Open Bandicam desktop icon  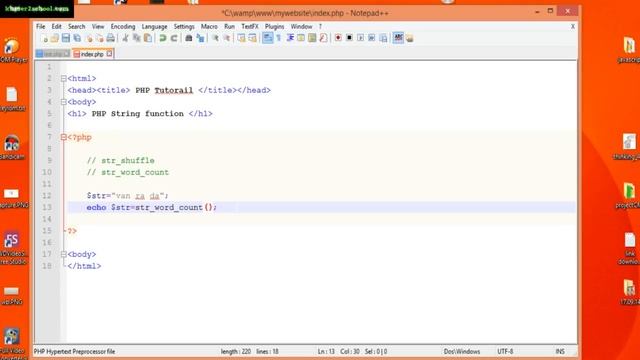pyautogui.click(x=11, y=147)
